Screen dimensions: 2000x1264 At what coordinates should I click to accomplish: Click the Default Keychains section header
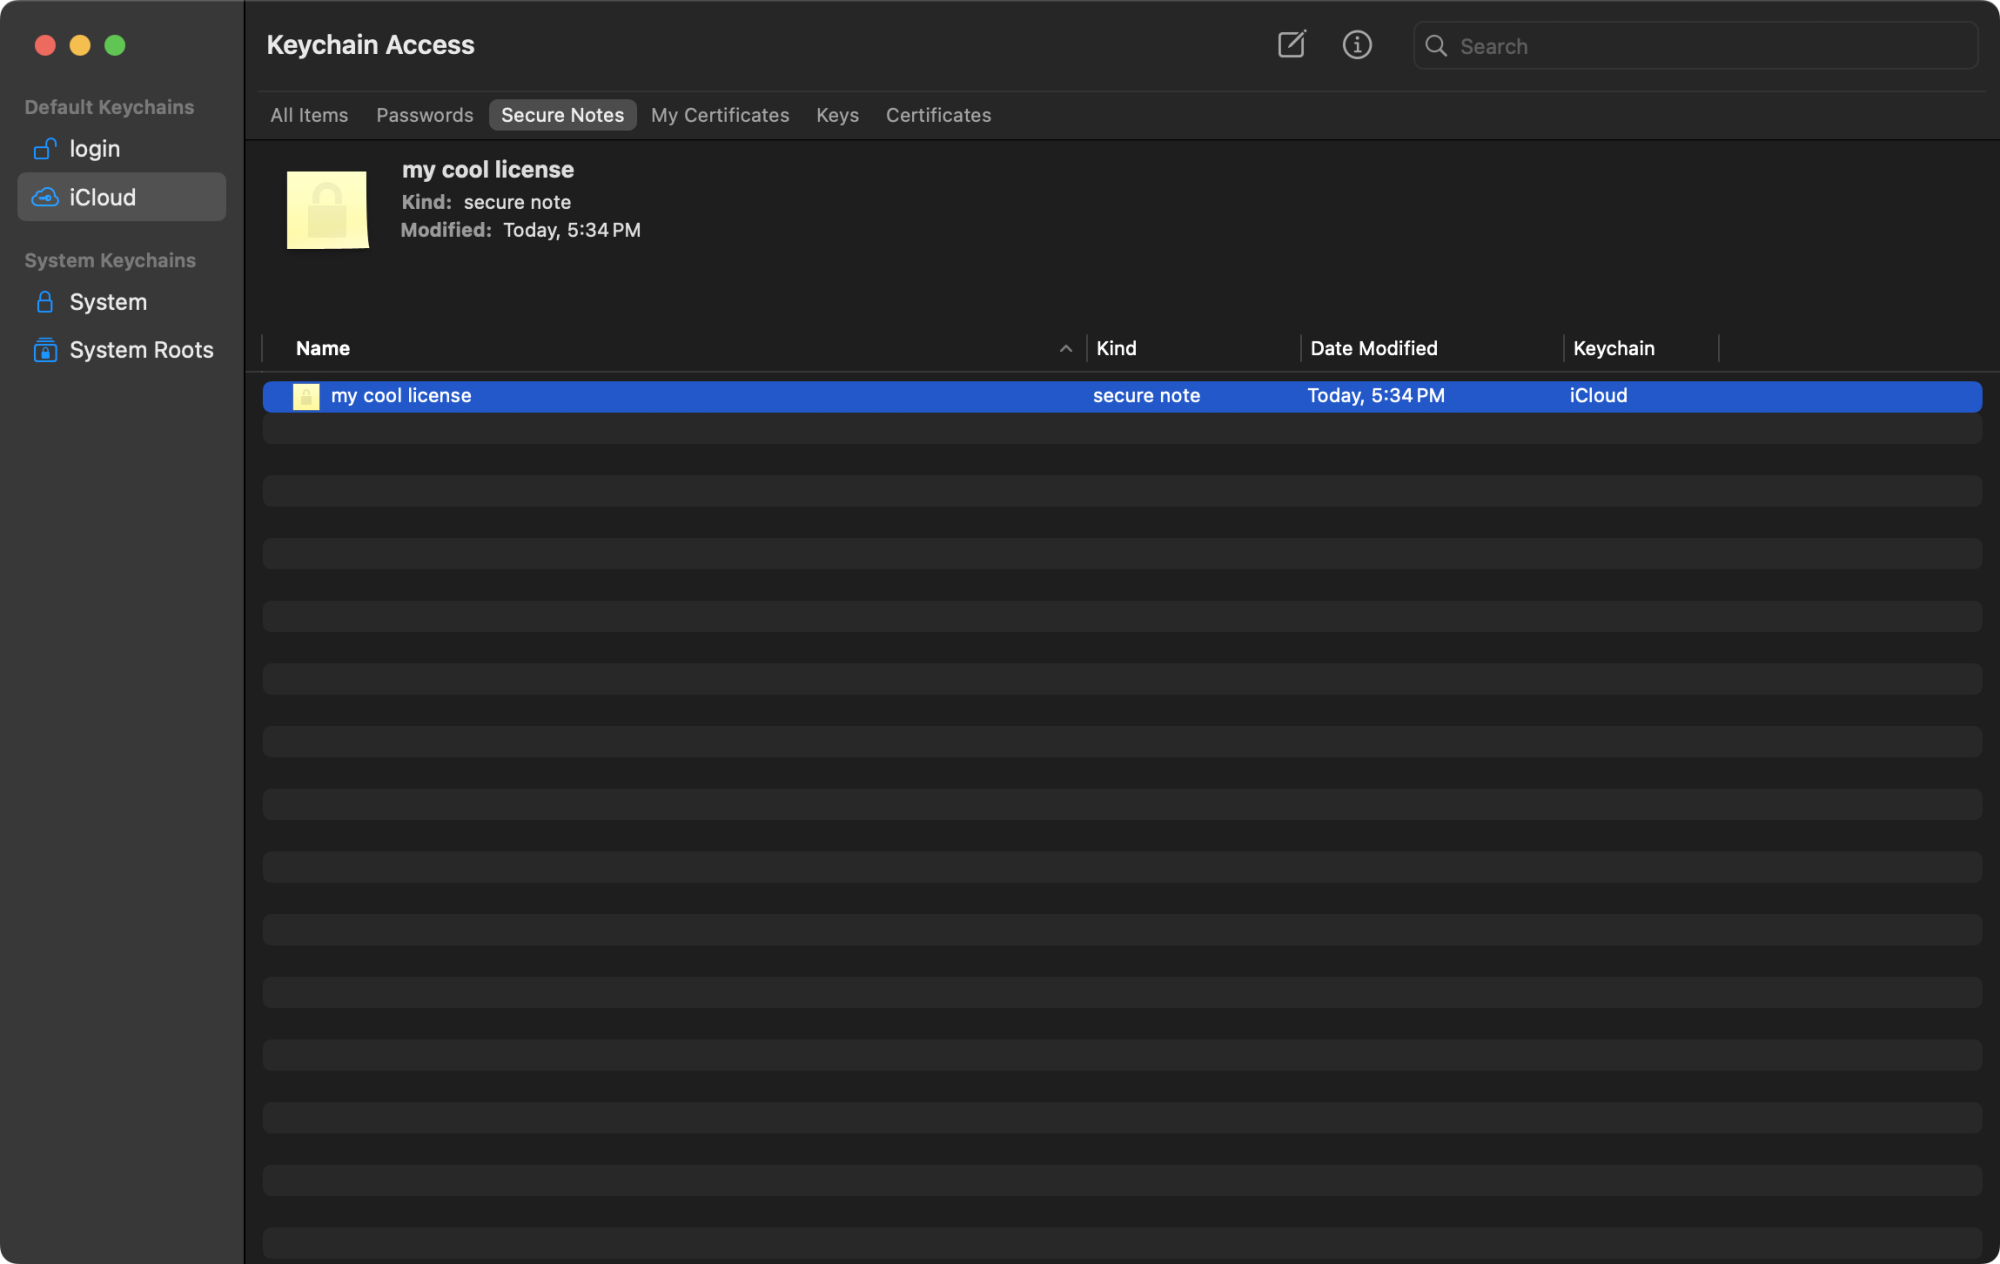coord(109,107)
